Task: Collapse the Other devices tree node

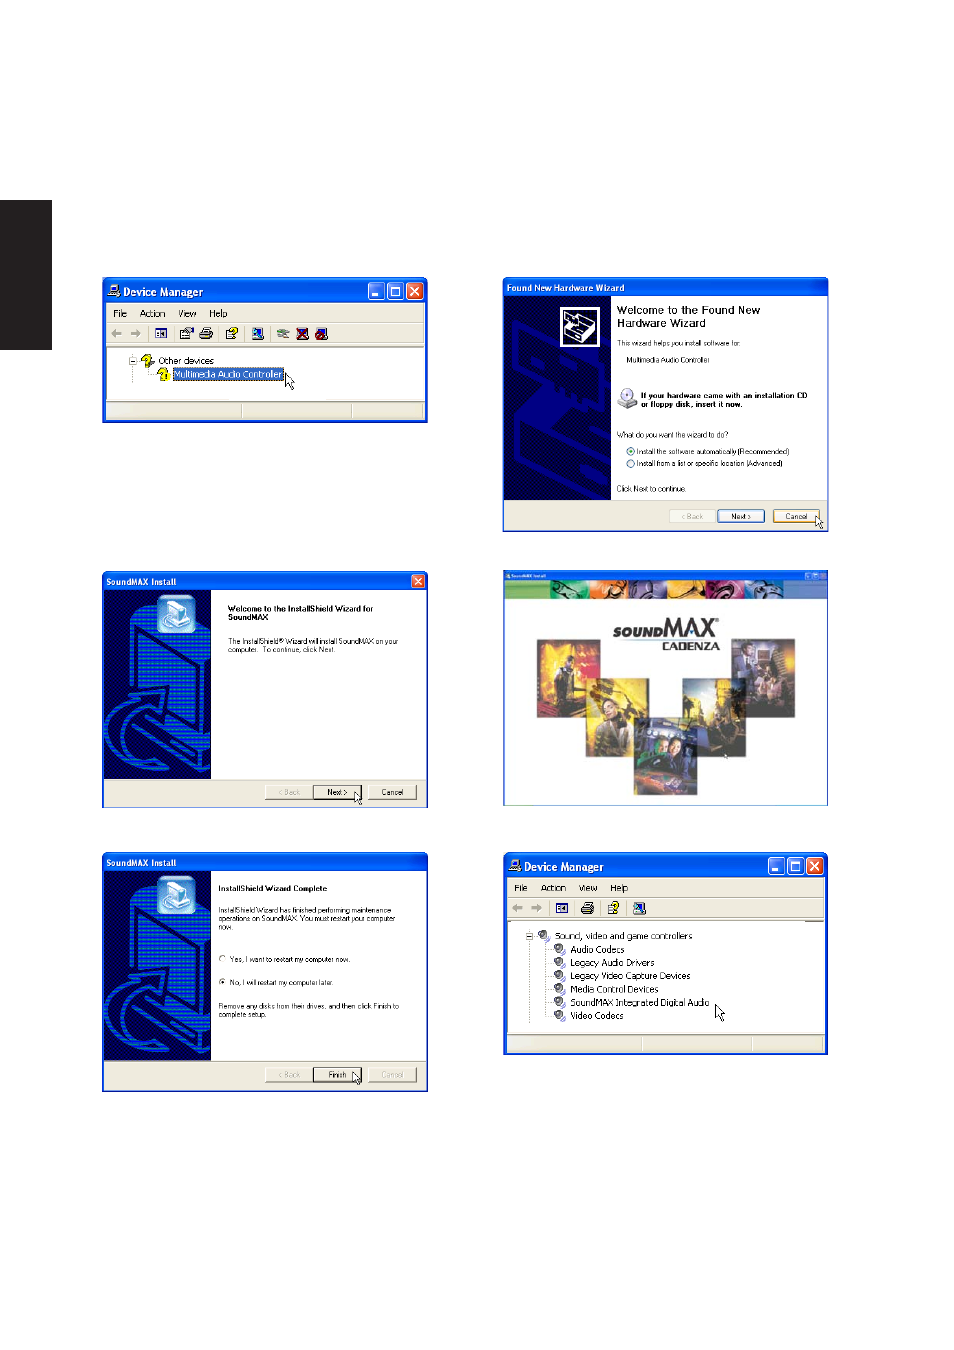Action: coord(132,361)
